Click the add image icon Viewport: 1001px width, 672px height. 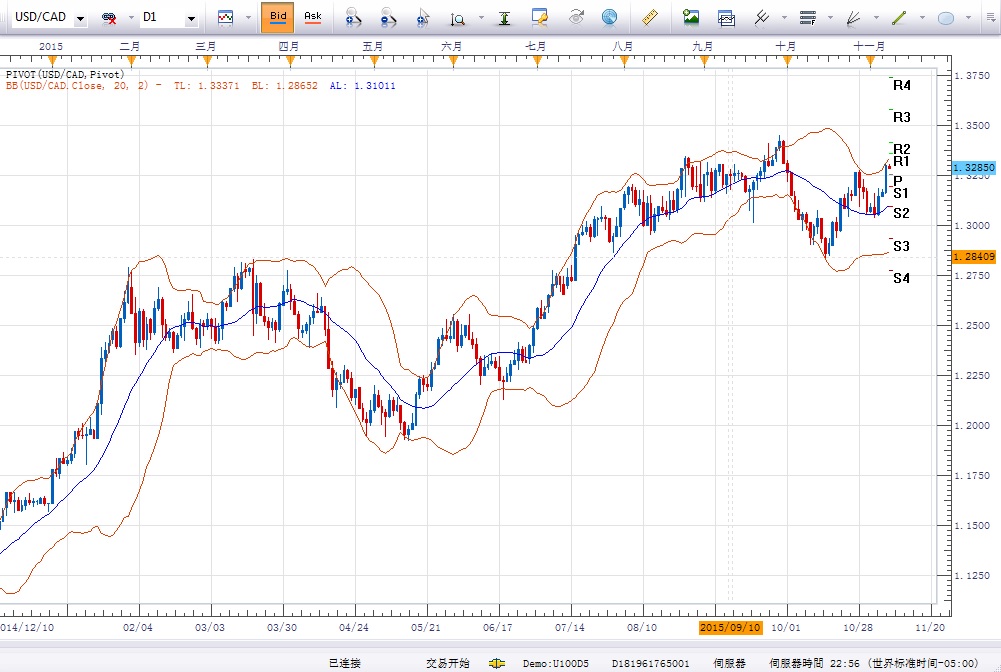[x=691, y=17]
